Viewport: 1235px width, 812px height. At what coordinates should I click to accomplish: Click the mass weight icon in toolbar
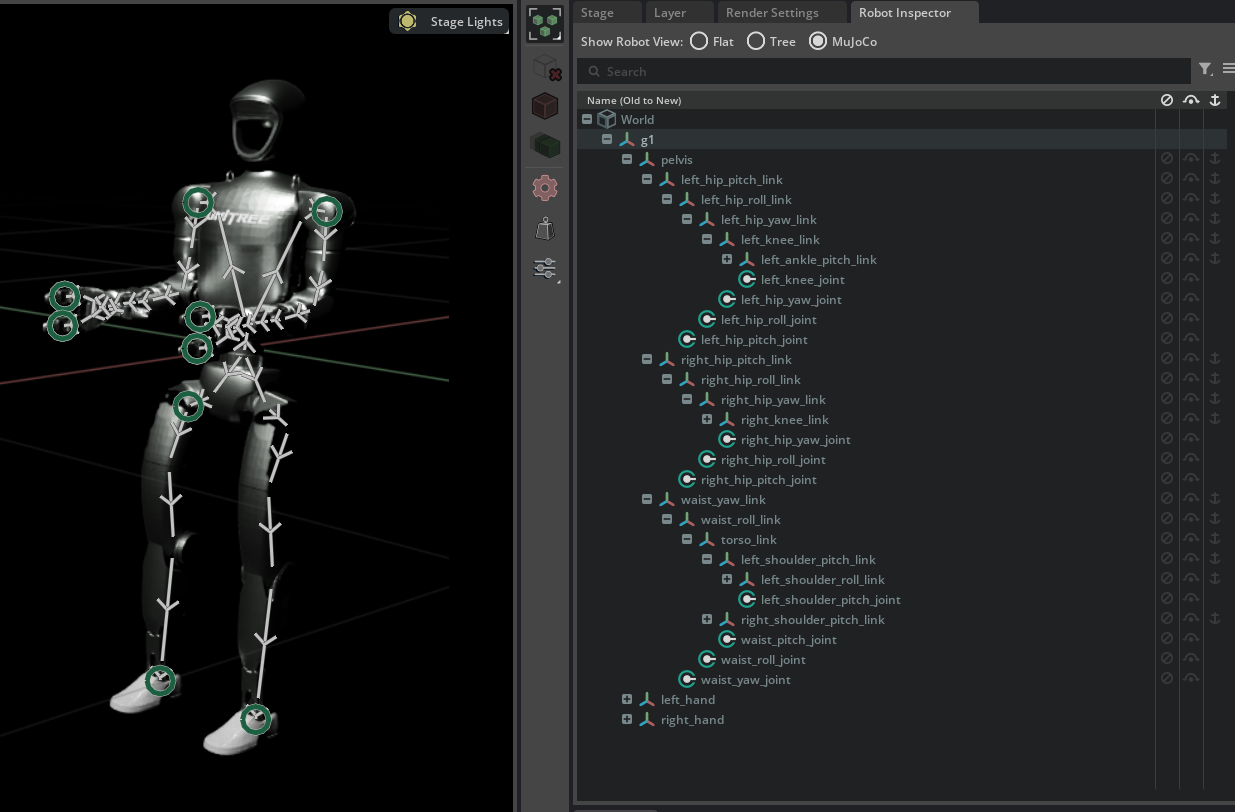(x=545, y=229)
